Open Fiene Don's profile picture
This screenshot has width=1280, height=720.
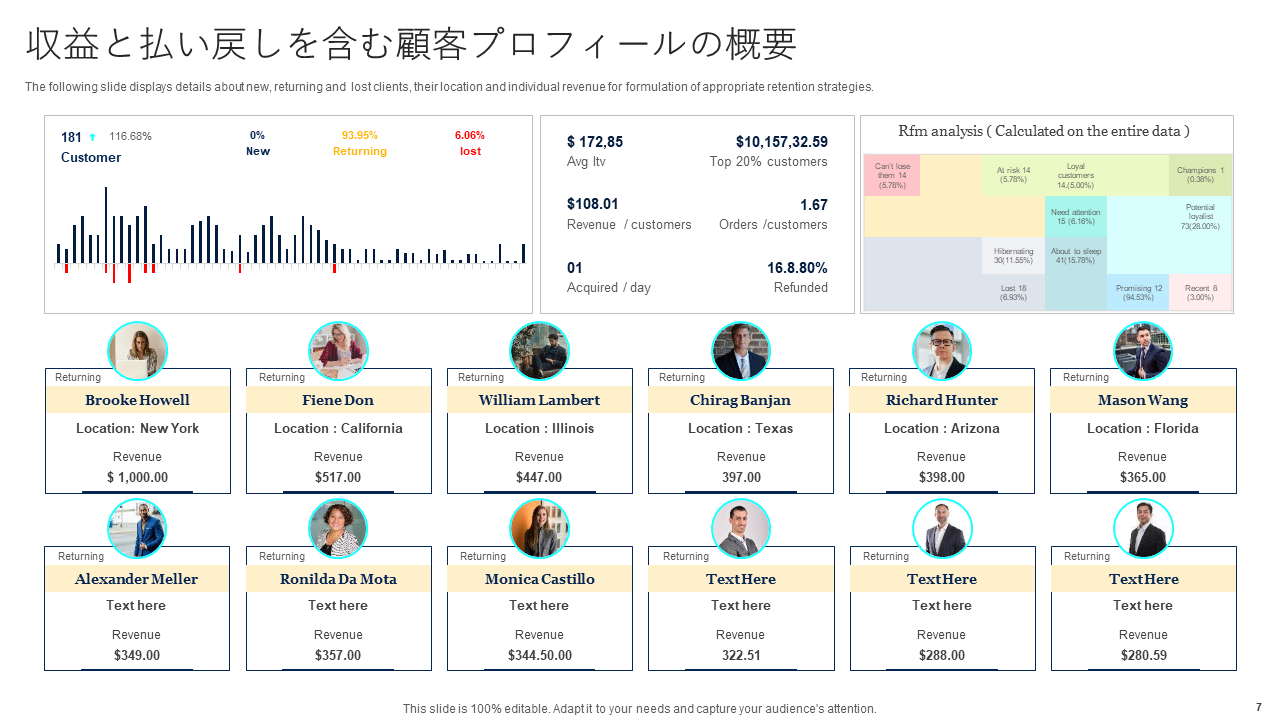point(338,351)
